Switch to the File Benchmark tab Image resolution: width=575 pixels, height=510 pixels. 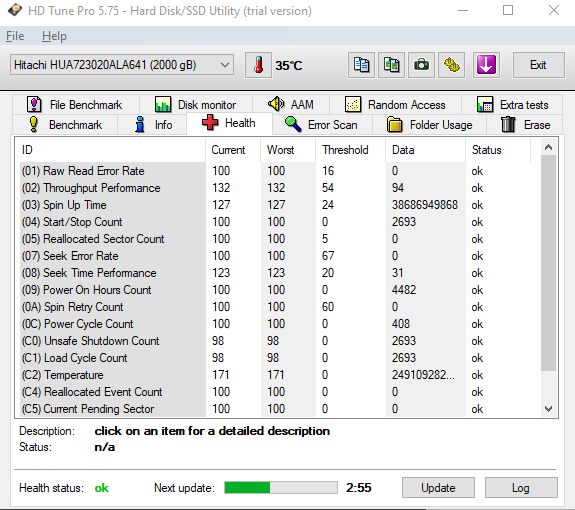[76, 104]
